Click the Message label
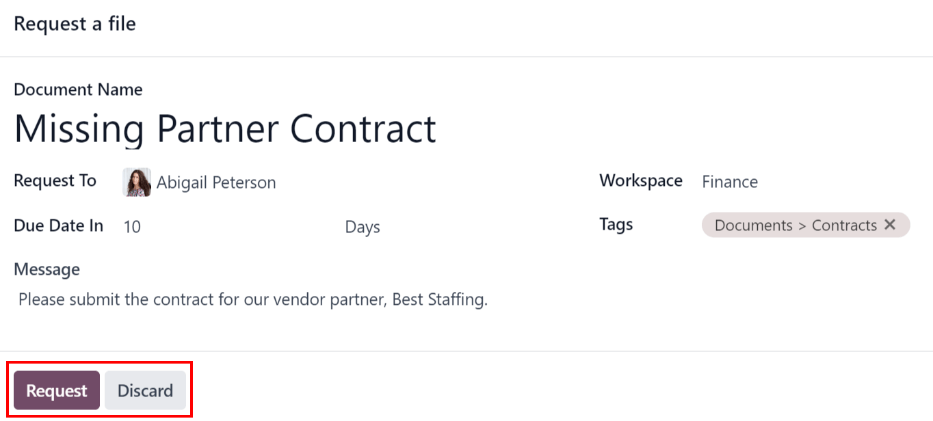Screen dimensions: 933x421 click(x=47, y=269)
